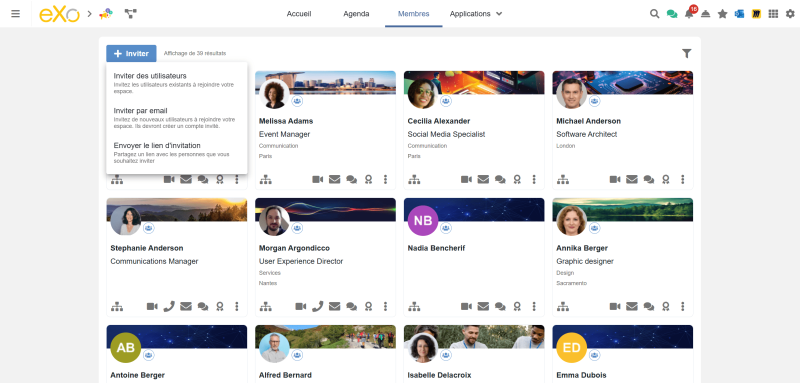View Cecilia Alexander's organization chart
Image resolution: width=800 pixels, height=383 pixels.
click(414, 180)
